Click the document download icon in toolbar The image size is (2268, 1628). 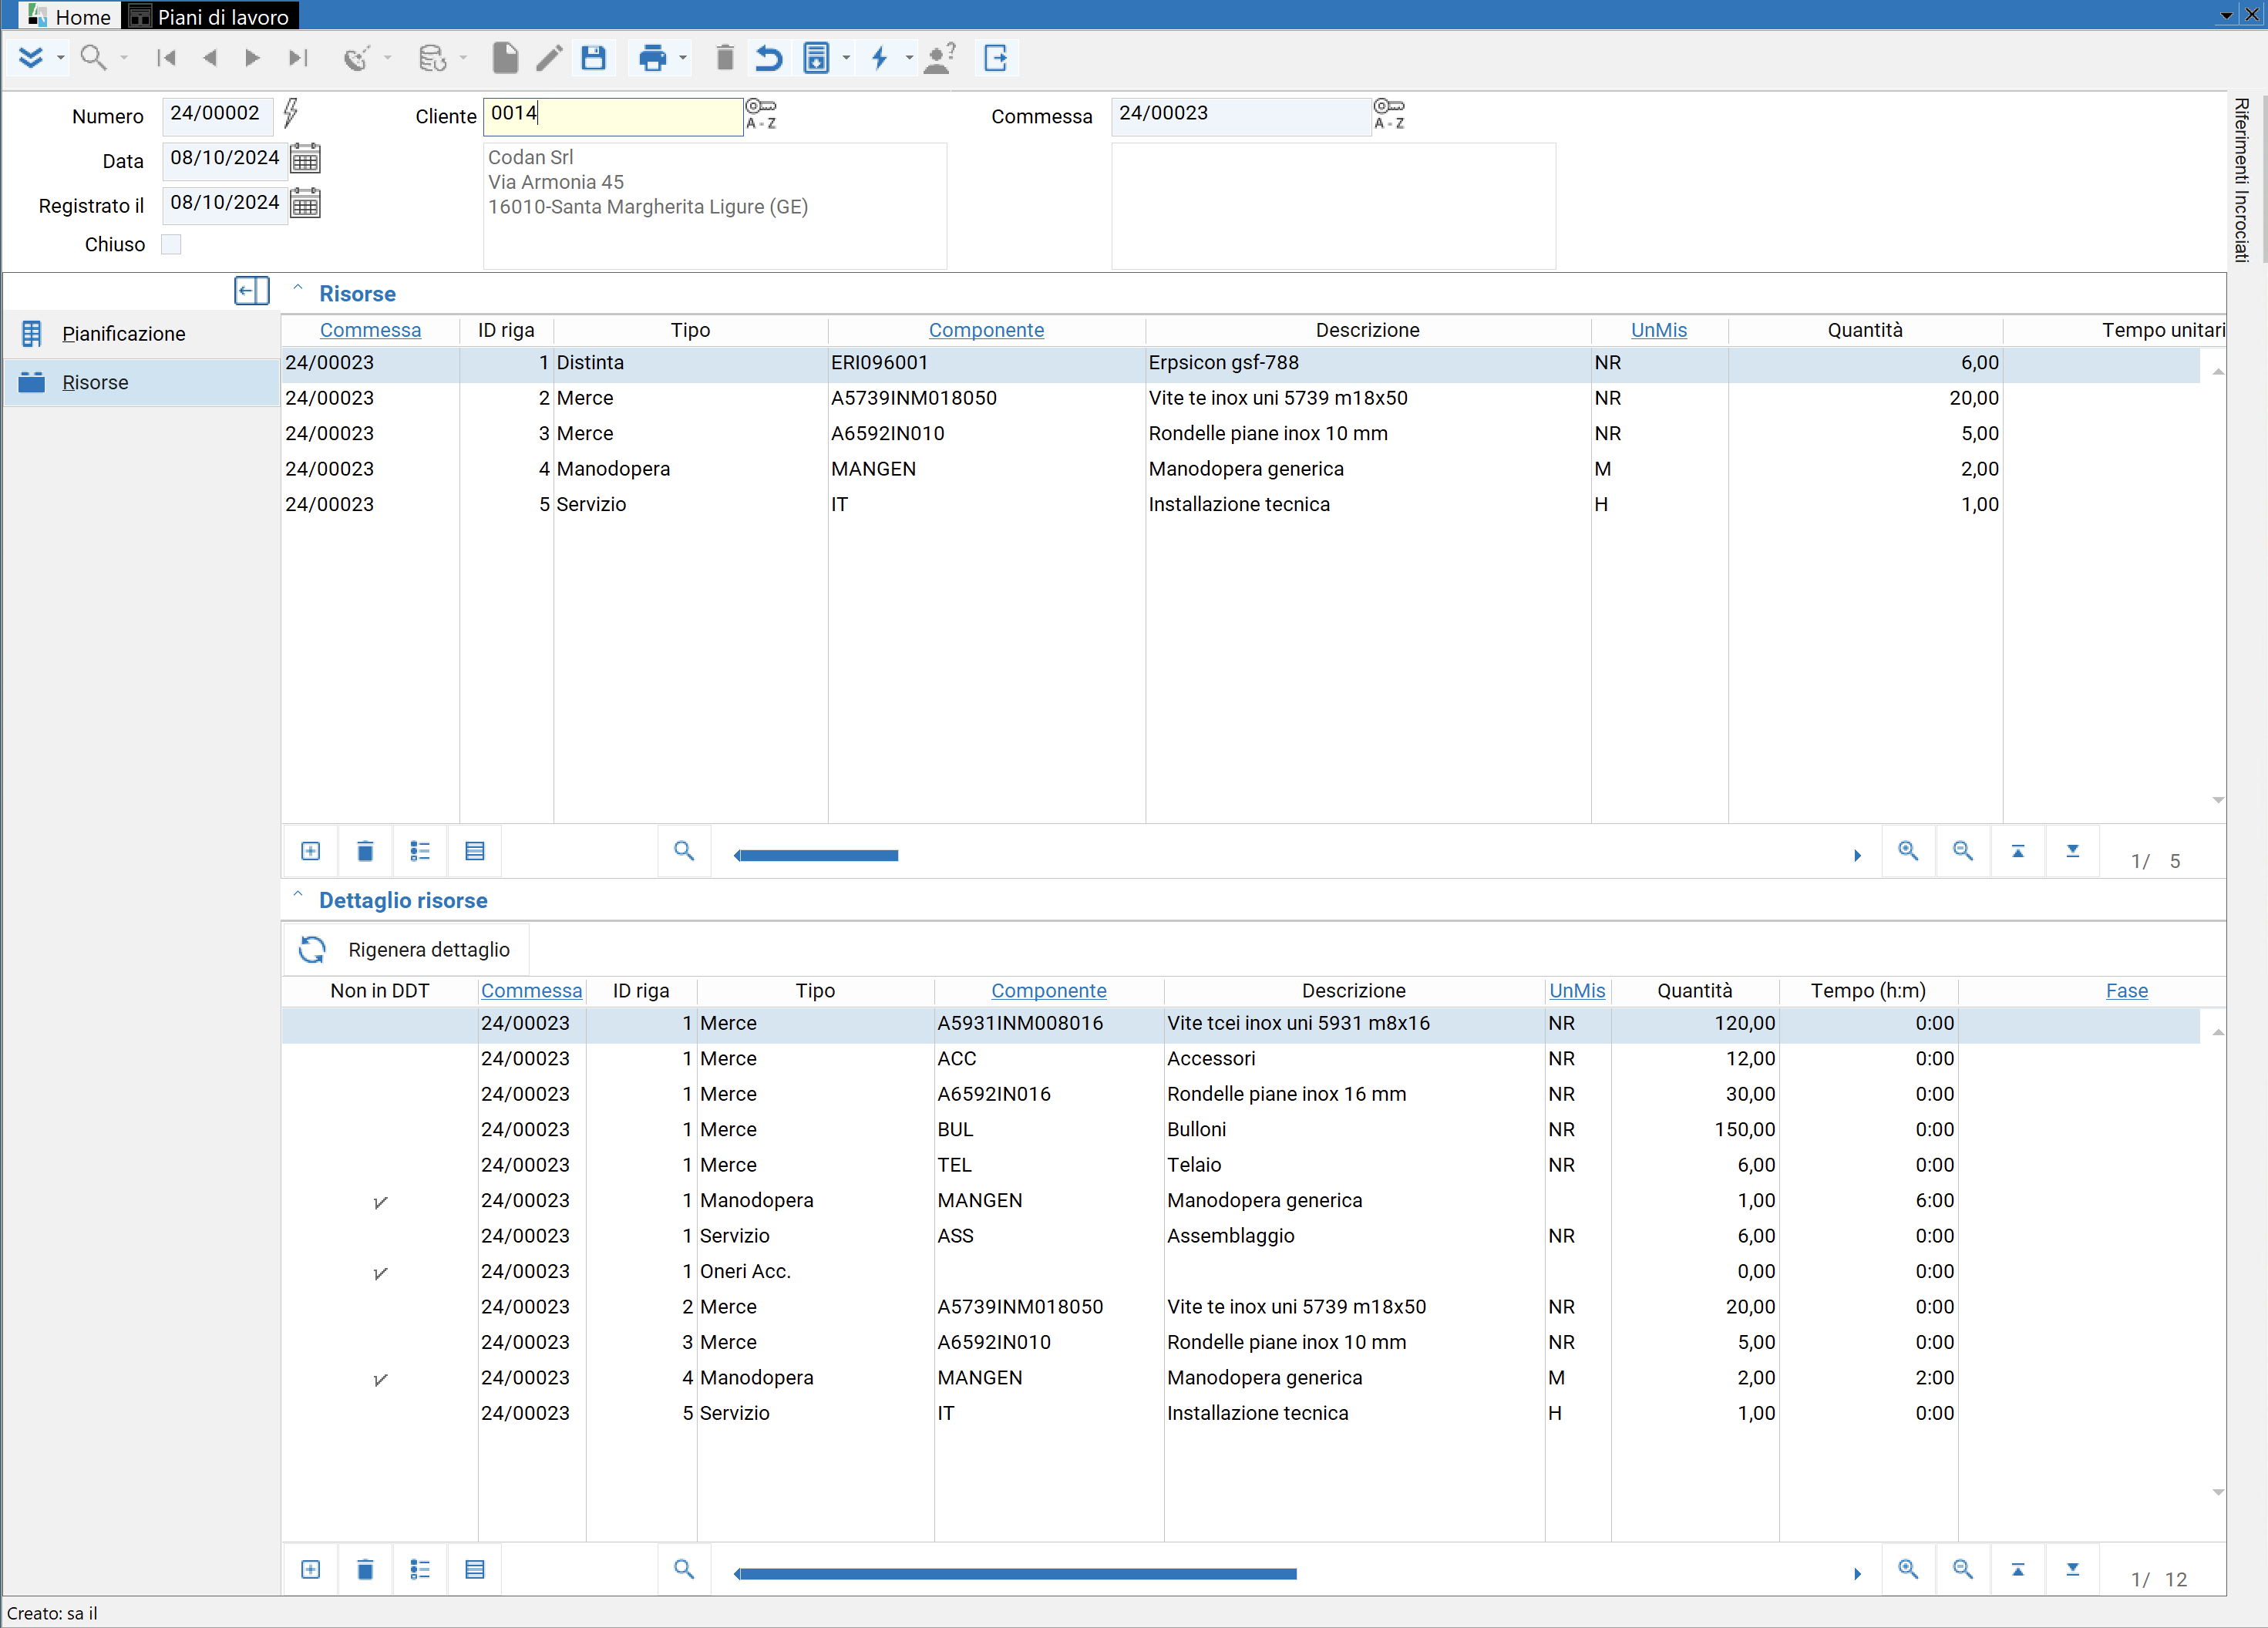coord(817,58)
